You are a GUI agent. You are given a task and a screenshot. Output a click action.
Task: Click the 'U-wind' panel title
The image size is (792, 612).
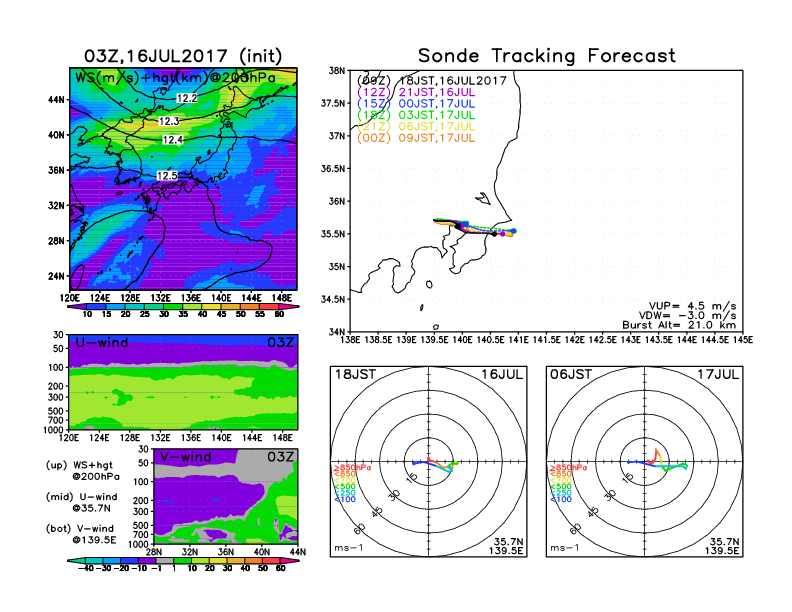(102, 343)
